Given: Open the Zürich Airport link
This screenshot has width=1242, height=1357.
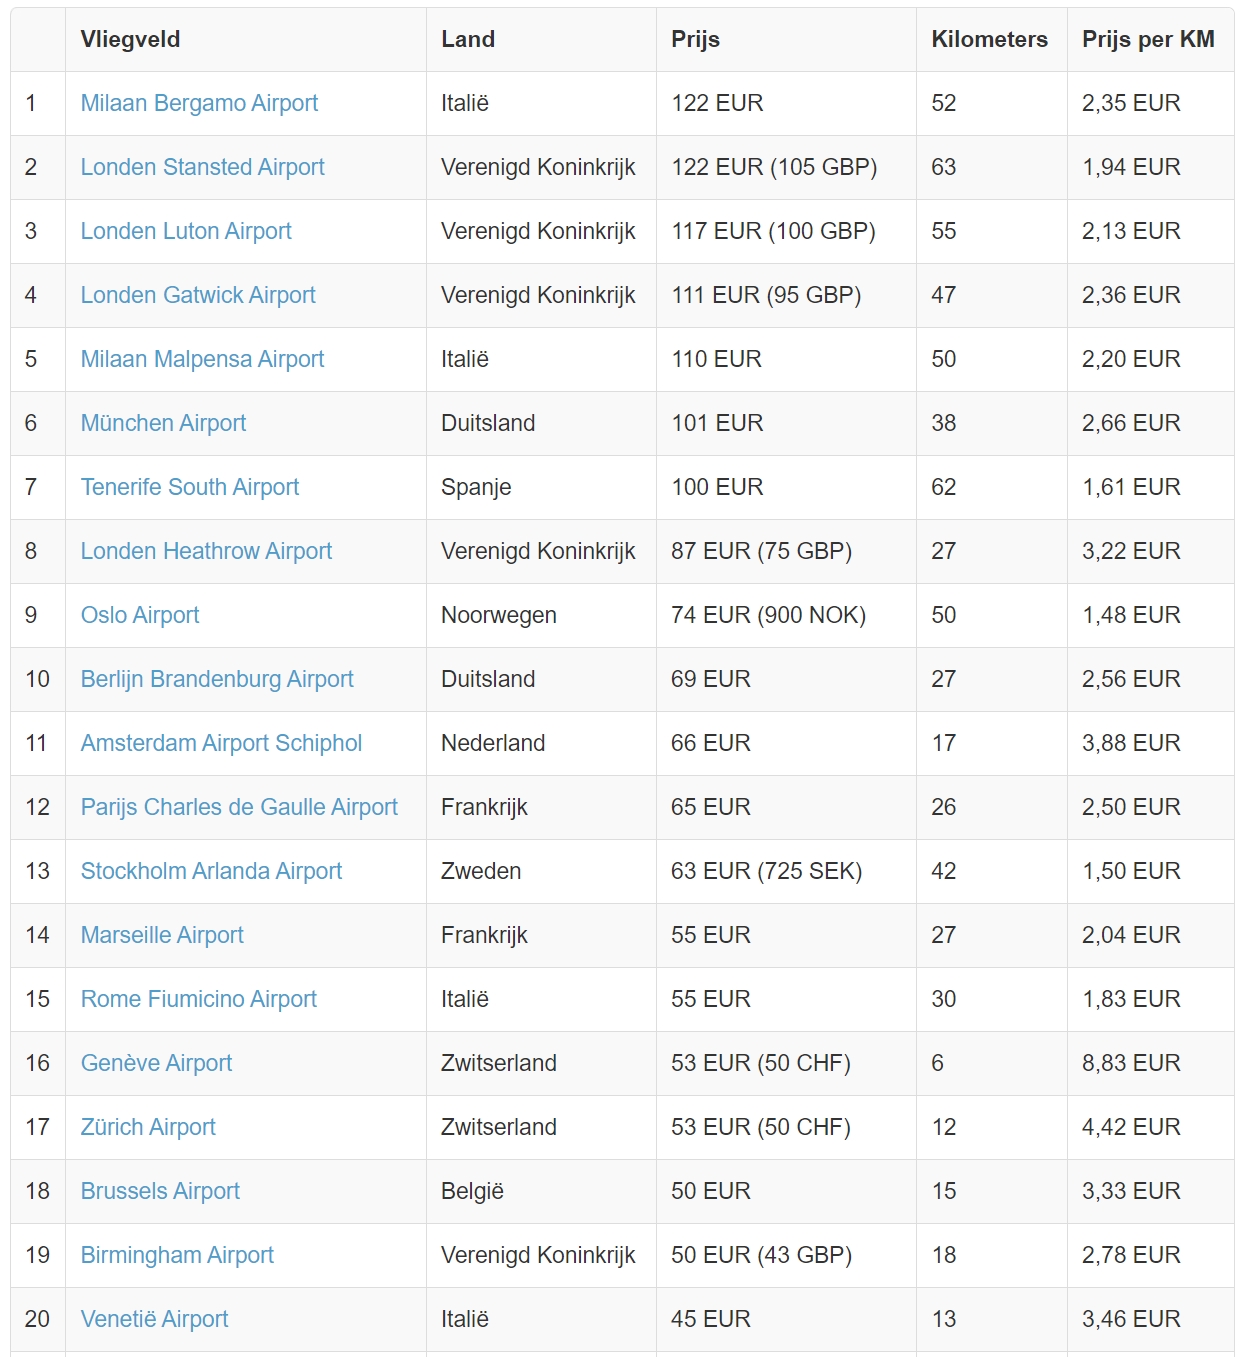Looking at the screenshot, I should click(148, 1127).
